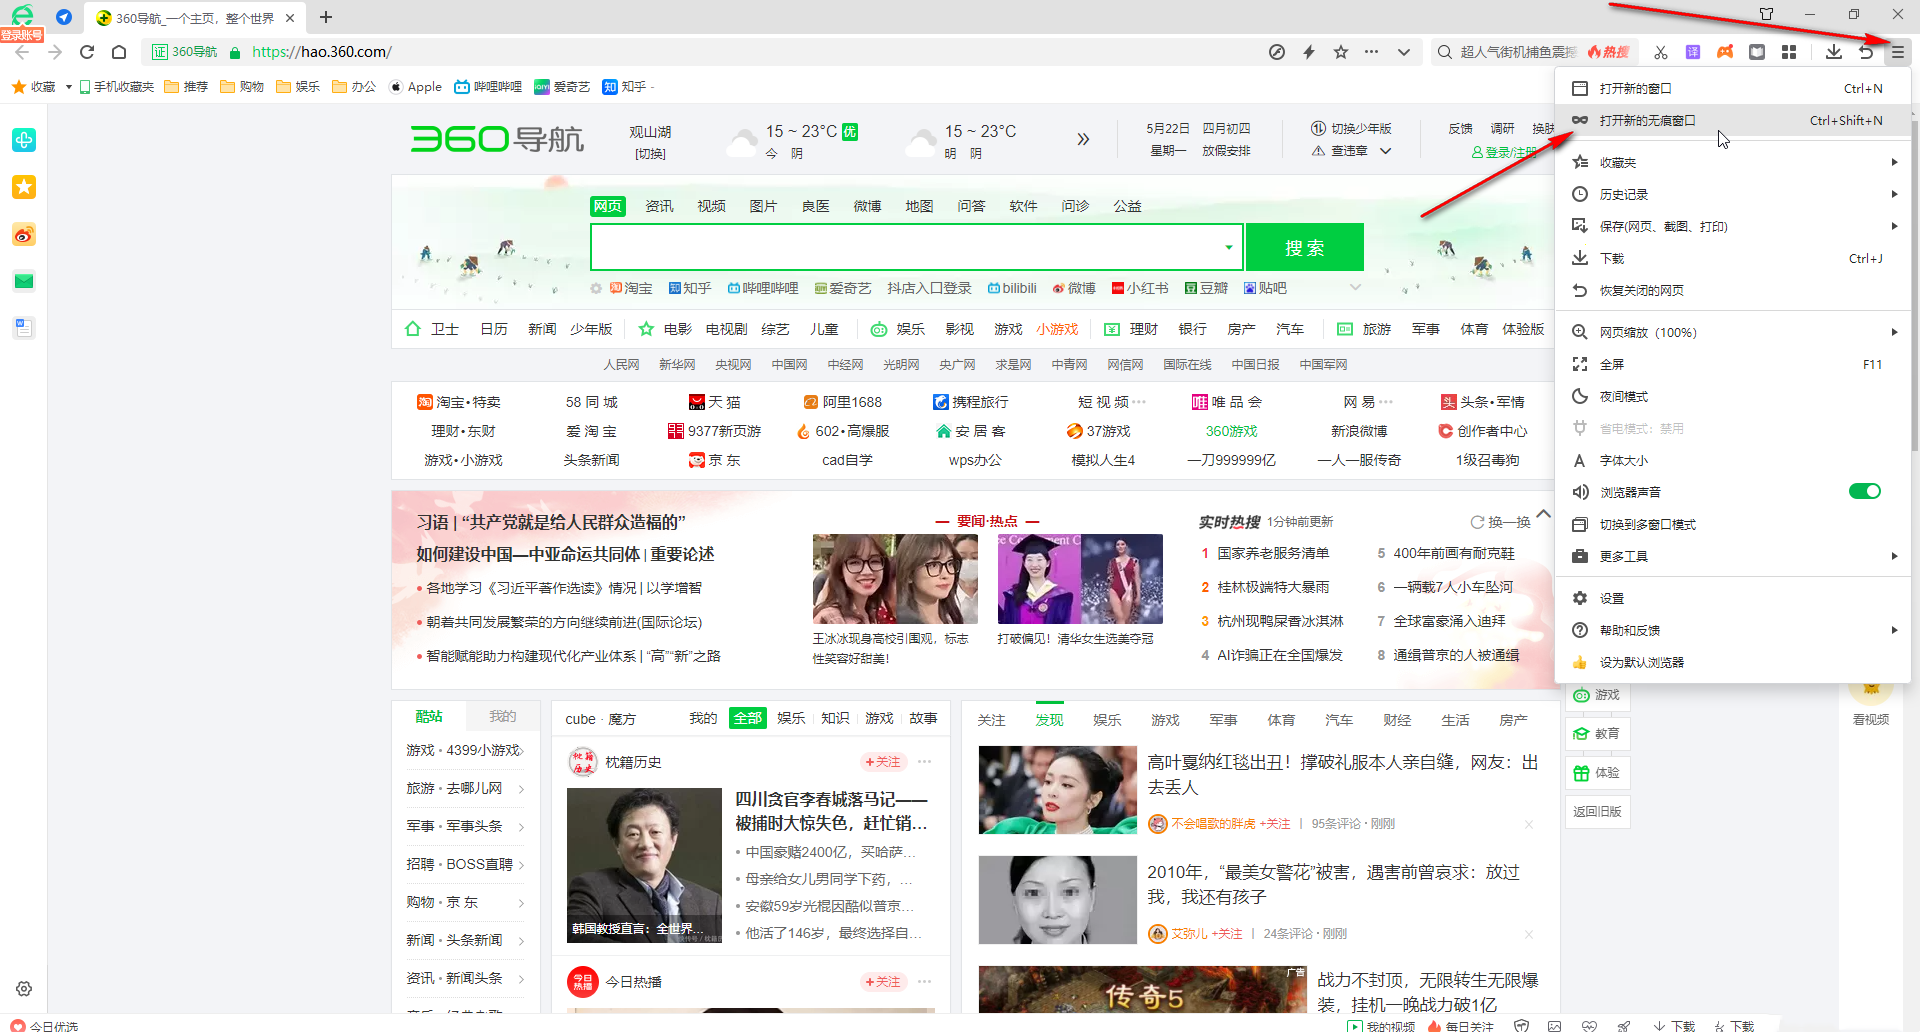Screen dimensions: 1920x1032
Task: Select 全屏 in main menu
Action: (1733, 364)
